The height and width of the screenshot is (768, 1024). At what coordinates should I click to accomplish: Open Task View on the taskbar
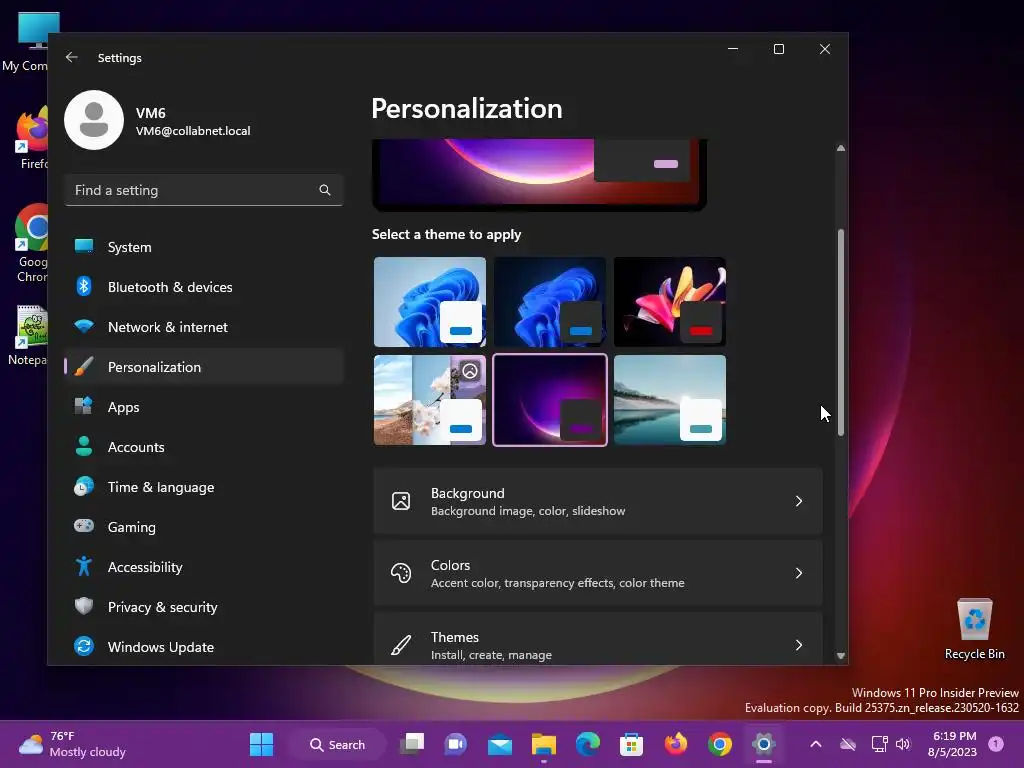click(x=413, y=744)
